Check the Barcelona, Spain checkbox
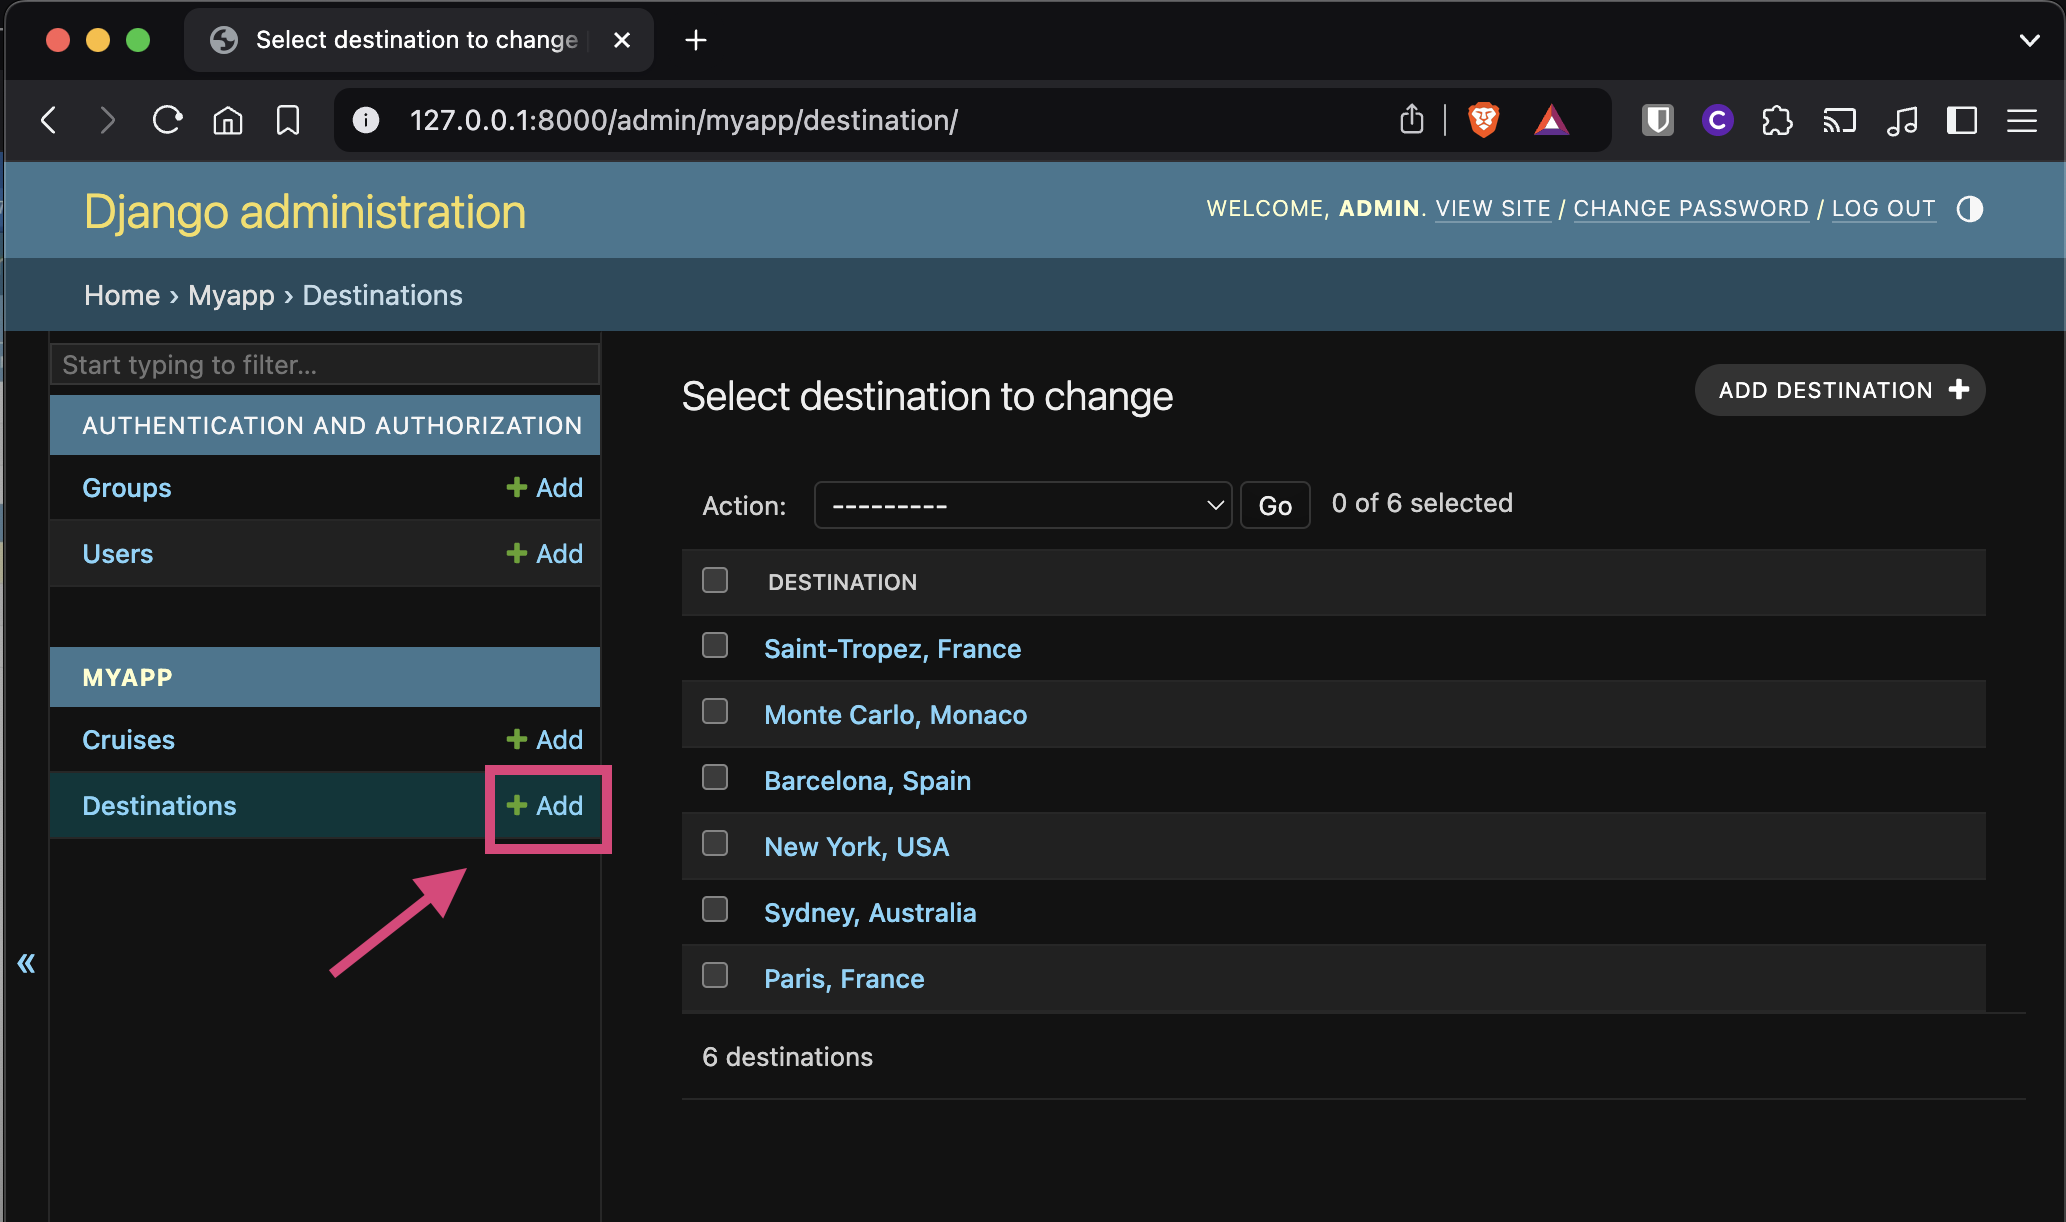This screenshot has width=2066, height=1222. [715, 778]
